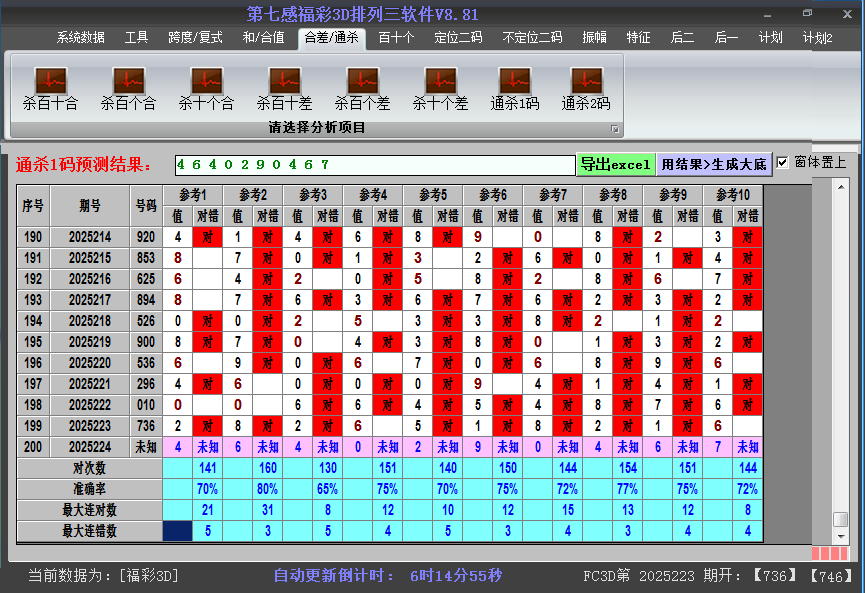
Task: Switch to the 和/合值 tab
Action: pos(263,38)
